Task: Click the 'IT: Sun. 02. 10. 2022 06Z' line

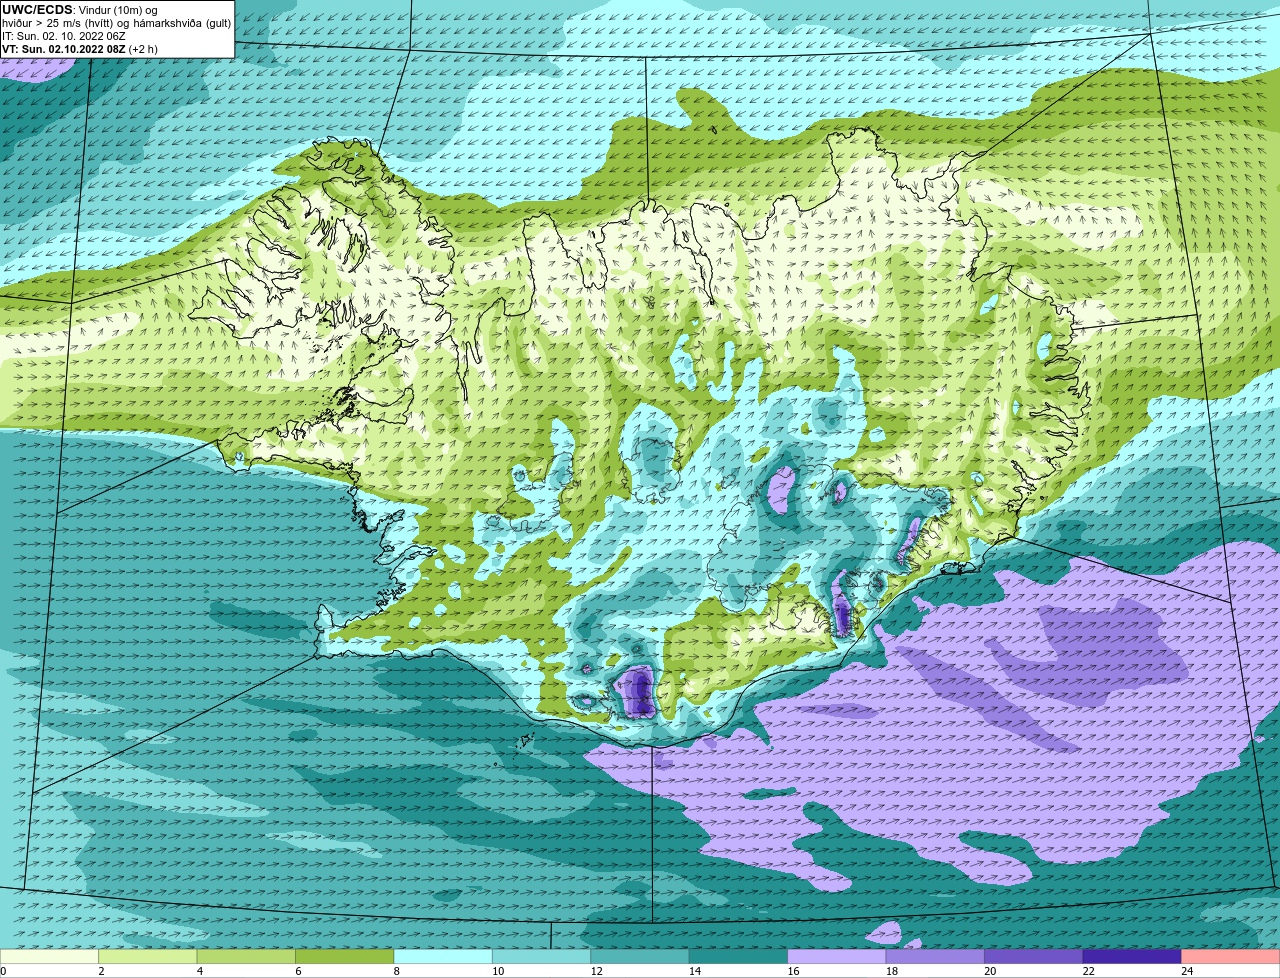Action: [x=64, y=36]
